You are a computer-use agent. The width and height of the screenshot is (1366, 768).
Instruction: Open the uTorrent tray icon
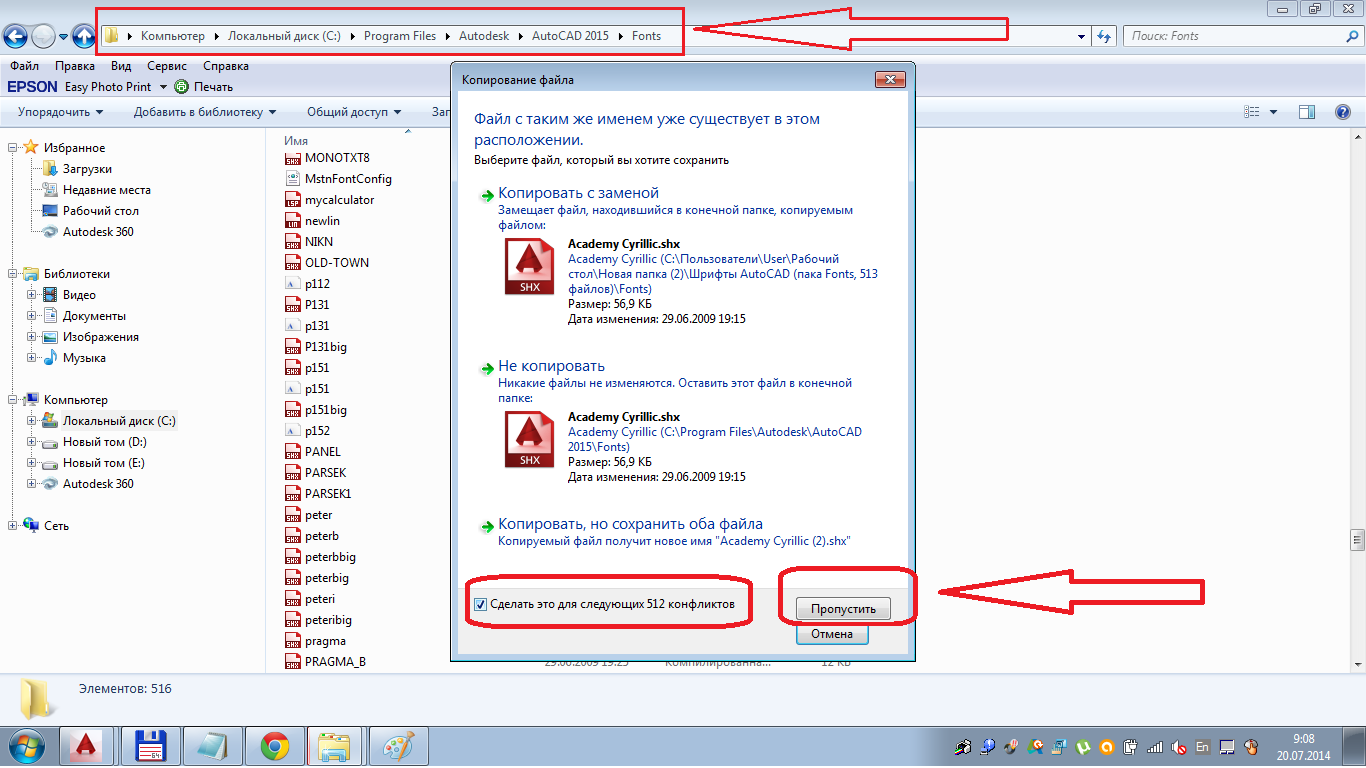pos(1082,747)
